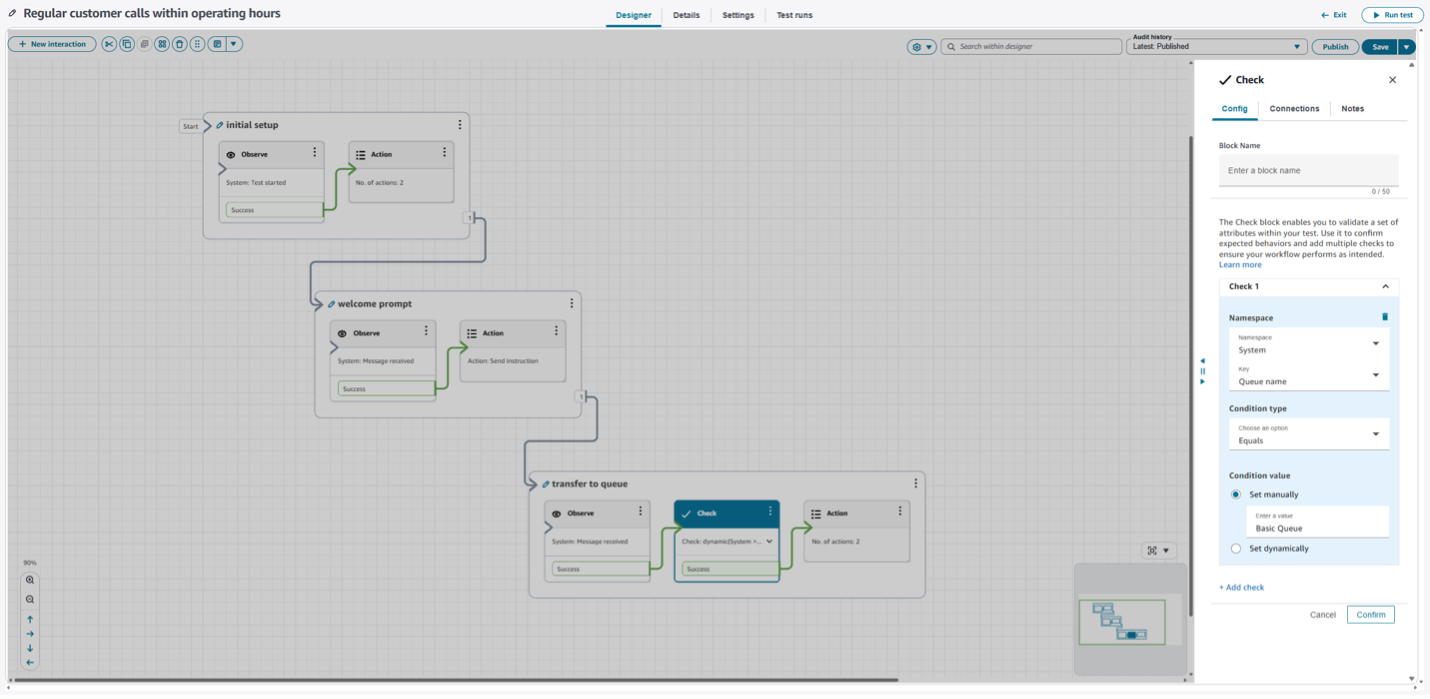The width and height of the screenshot is (1430, 699).
Task: Collapse the Check 1 section
Action: (x=1385, y=286)
